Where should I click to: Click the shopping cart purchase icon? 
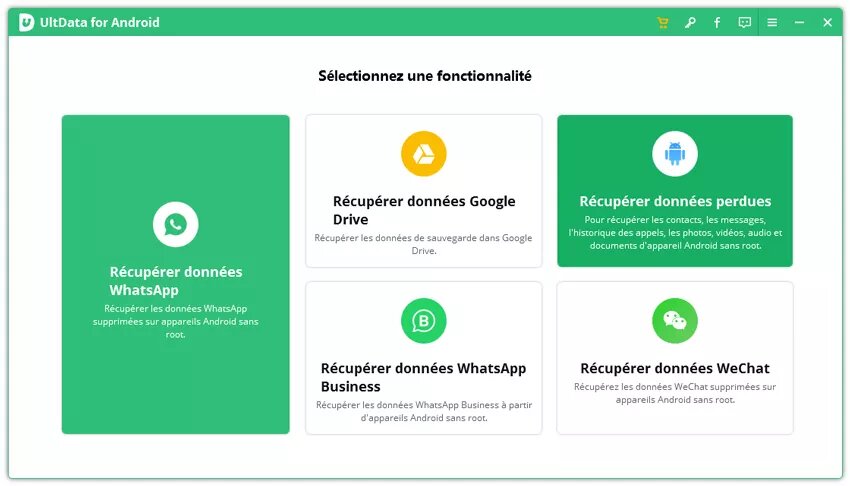662,22
